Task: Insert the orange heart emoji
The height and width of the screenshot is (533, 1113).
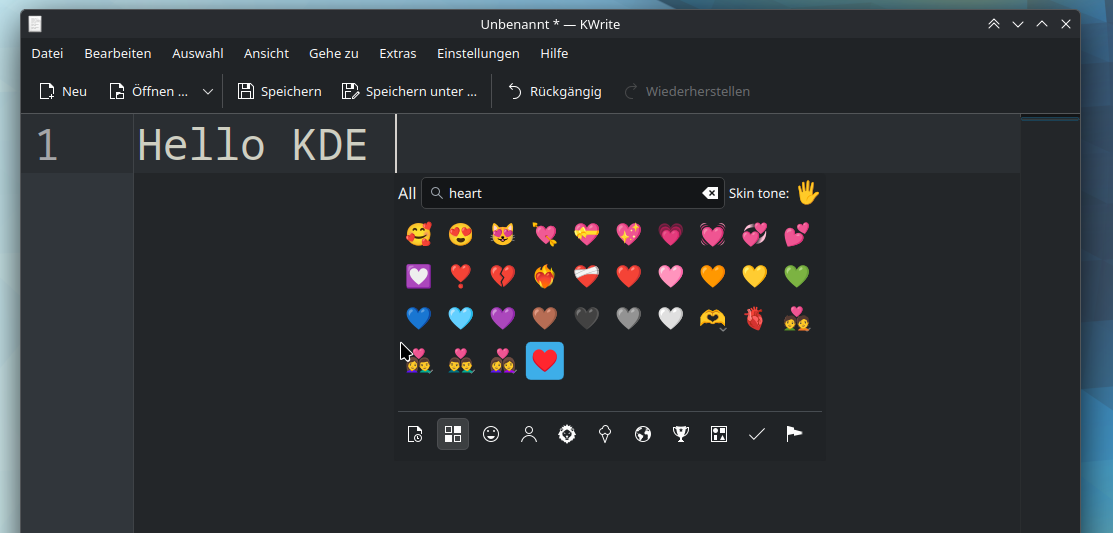Action: pyautogui.click(x=713, y=276)
